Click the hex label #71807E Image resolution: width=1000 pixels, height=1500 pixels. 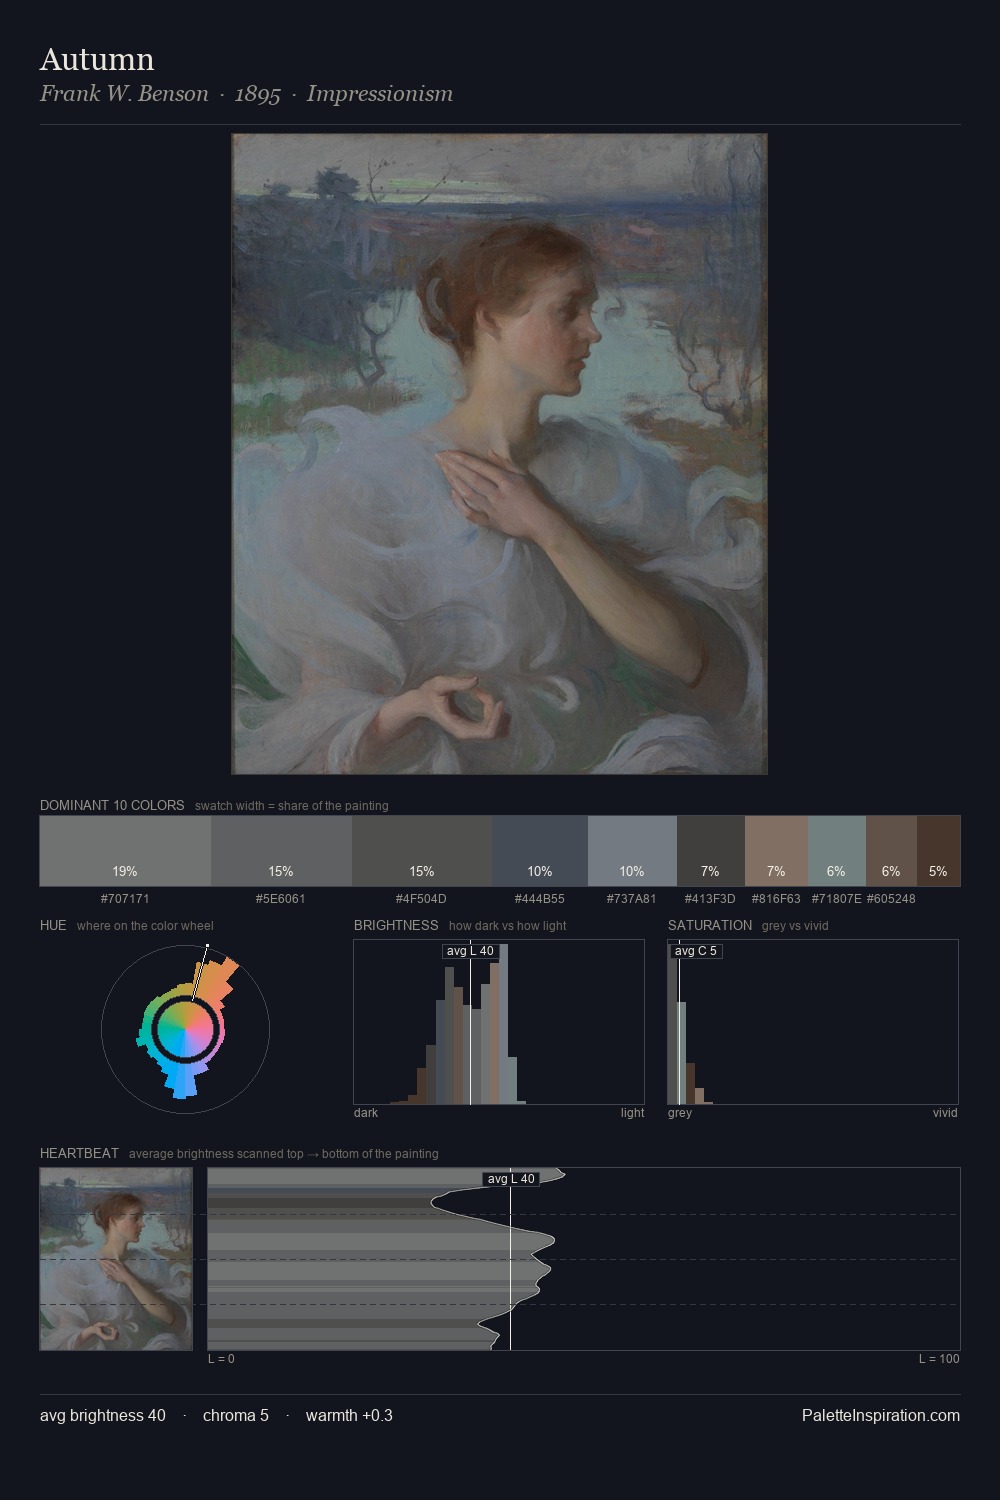[x=836, y=899]
